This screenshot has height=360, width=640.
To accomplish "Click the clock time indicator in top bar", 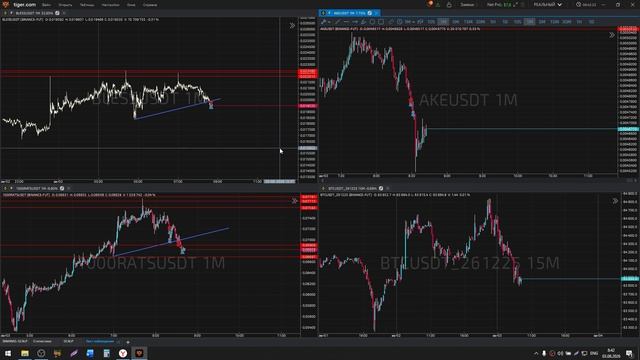I will [x=586, y=5].
